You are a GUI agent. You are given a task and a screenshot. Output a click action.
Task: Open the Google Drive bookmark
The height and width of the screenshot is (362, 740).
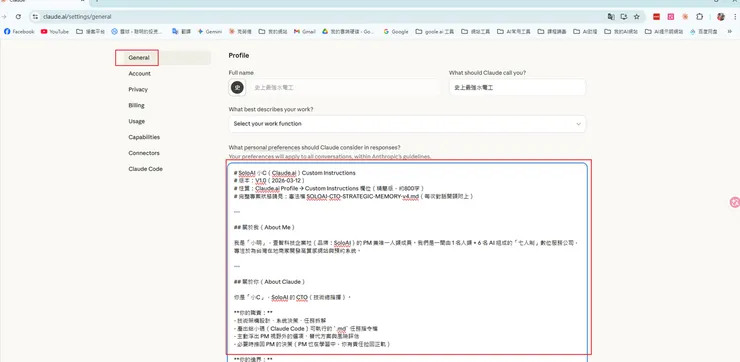point(349,32)
